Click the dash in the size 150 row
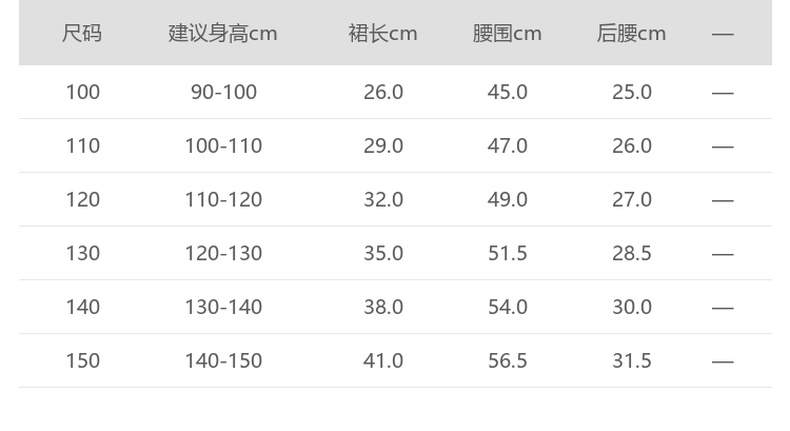This screenshot has width=790, height=431. [x=723, y=361]
